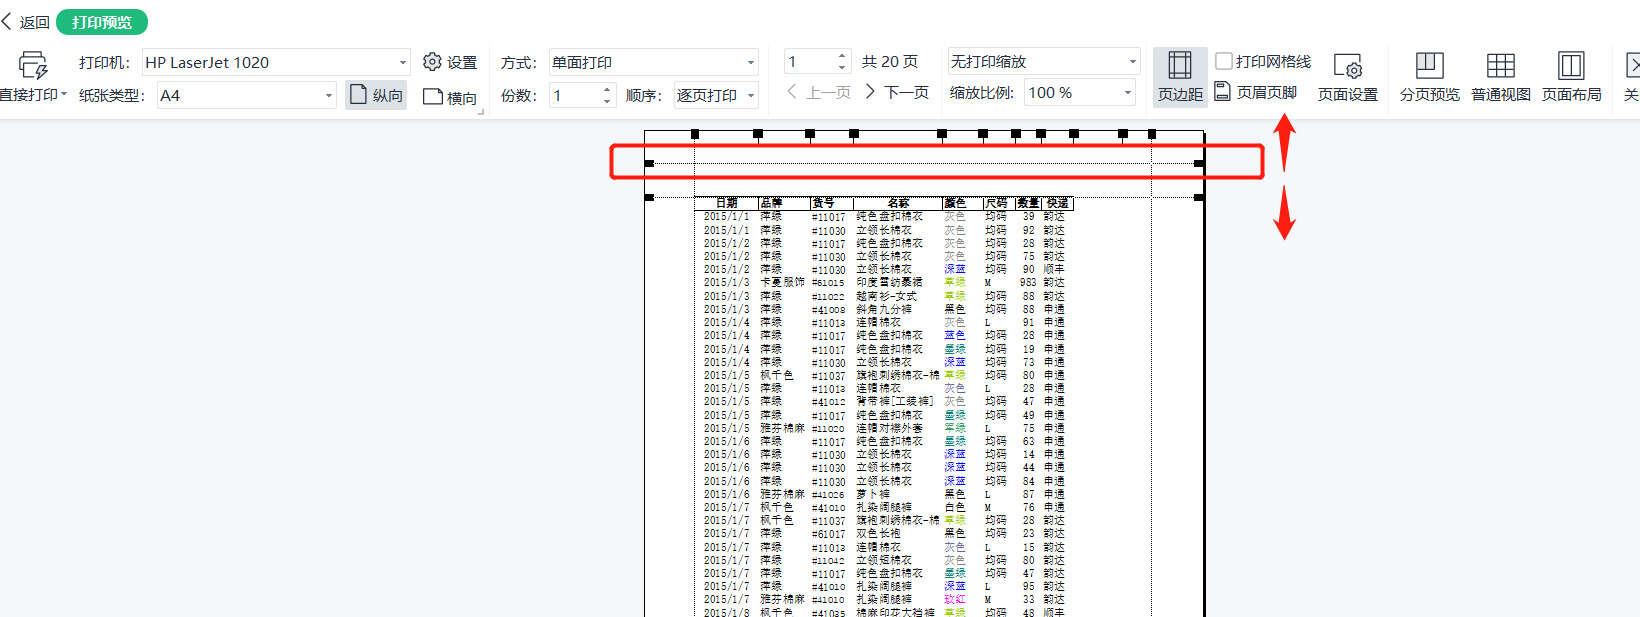Switch to 分页预览 page break preview
This screenshot has width=1640, height=617.
[1429, 76]
